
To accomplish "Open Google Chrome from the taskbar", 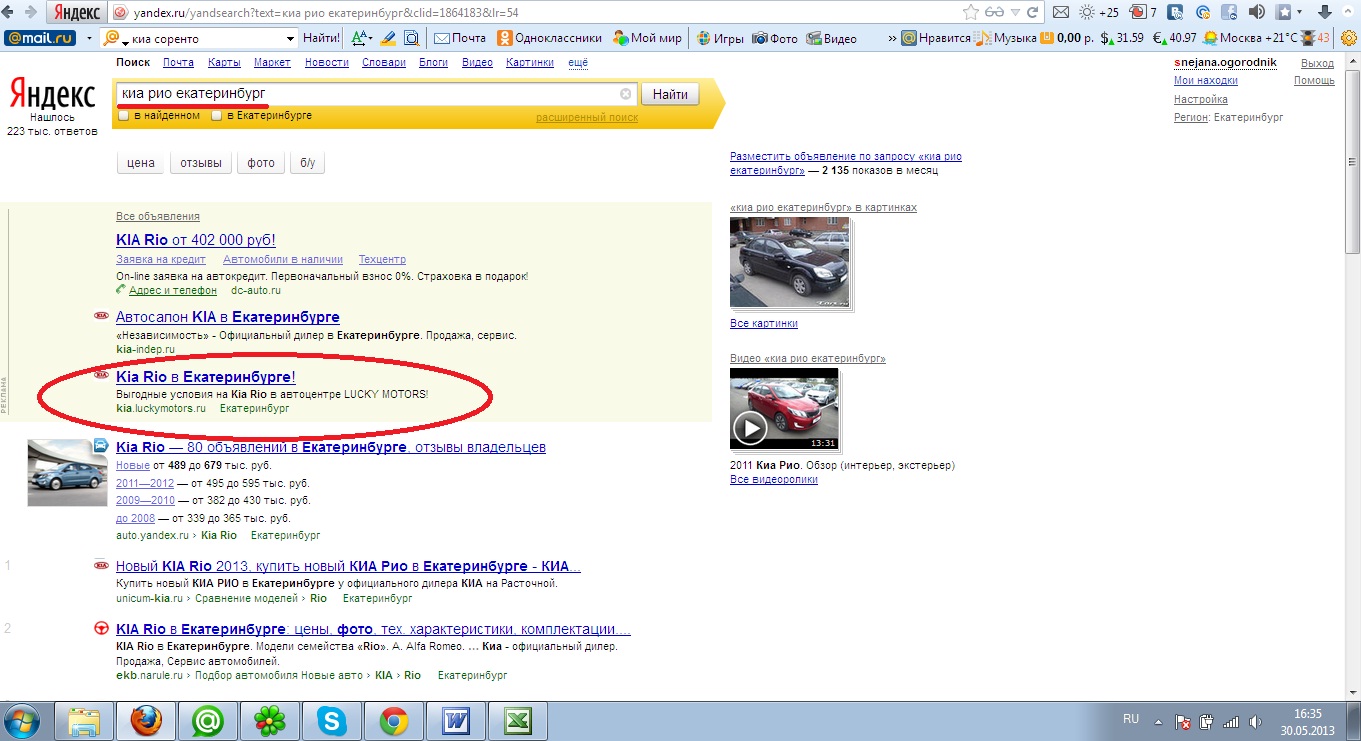I will (393, 720).
